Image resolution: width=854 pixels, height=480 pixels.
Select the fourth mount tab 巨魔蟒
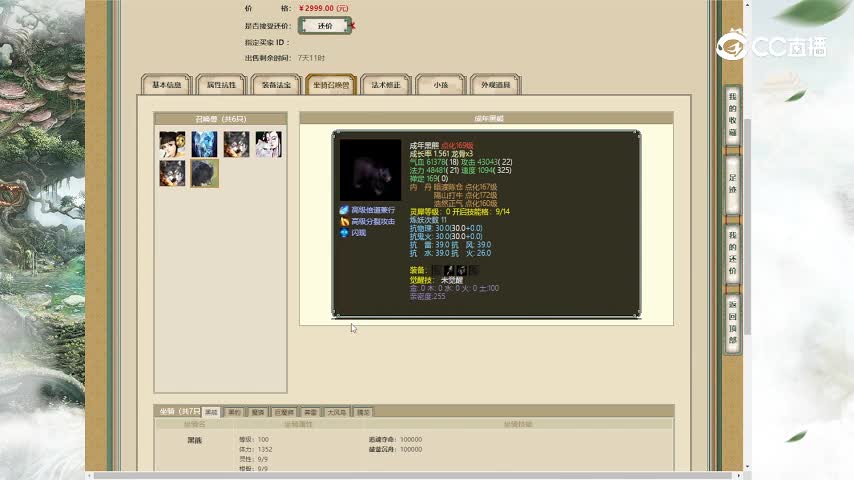284,412
